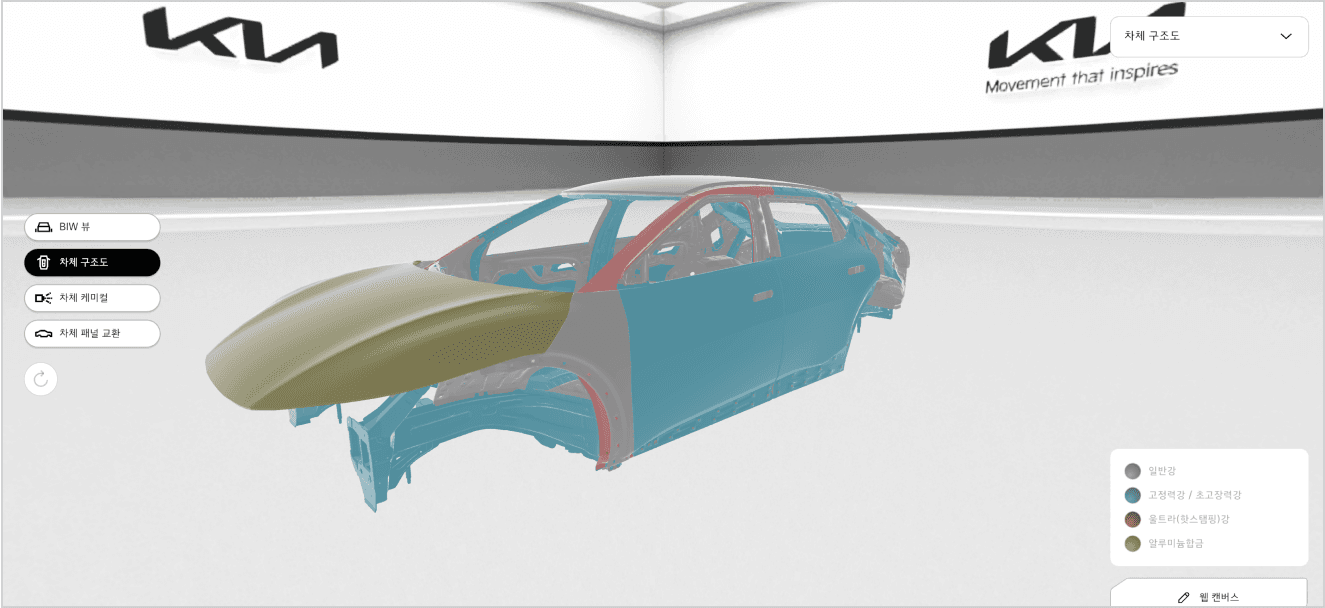Switch to 차체 패널 교환 mode
The width and height of the screenshot is (1325, 608).
tap(92, 334)
